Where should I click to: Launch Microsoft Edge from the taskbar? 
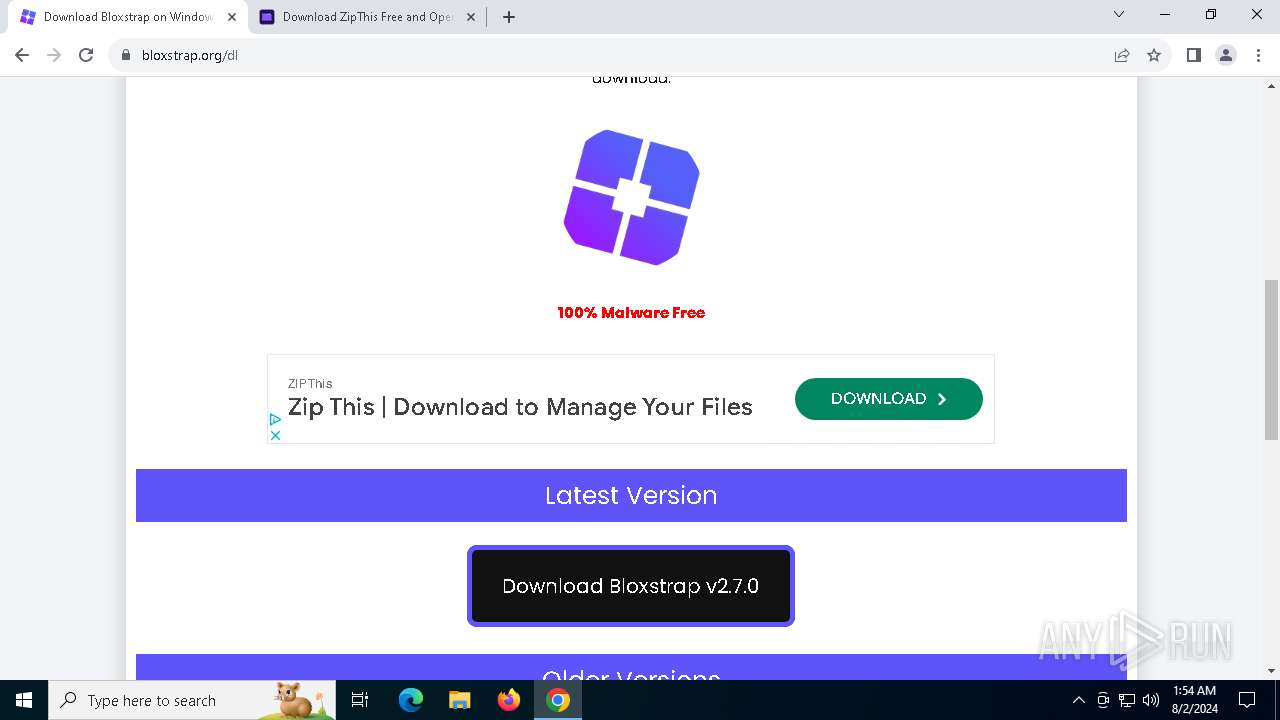click(x=411, y=700)
